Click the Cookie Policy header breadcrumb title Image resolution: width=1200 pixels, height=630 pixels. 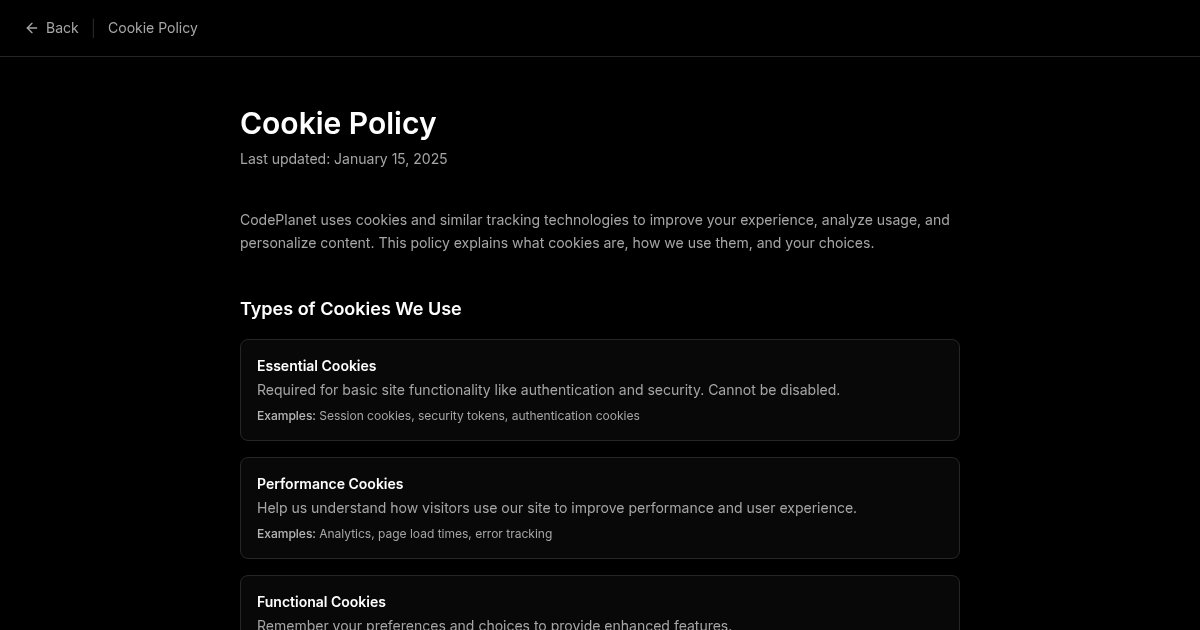[x=153, y=28]
